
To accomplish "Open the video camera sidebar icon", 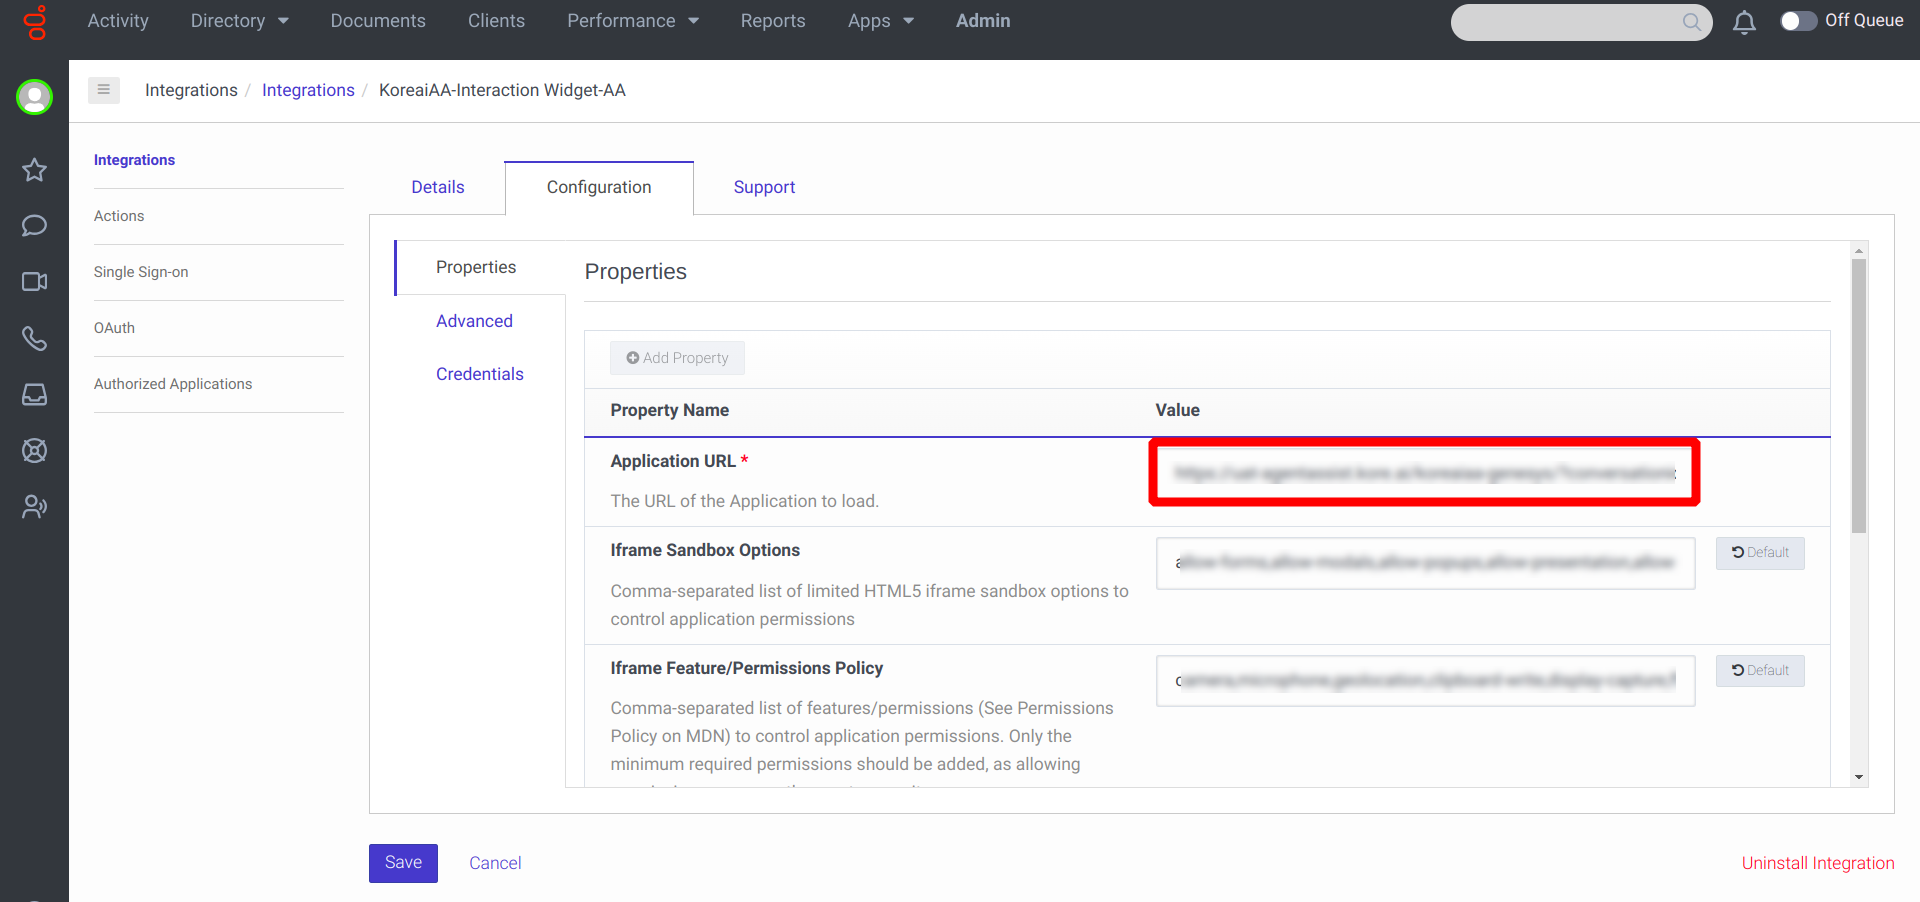I will click(34, 282).
